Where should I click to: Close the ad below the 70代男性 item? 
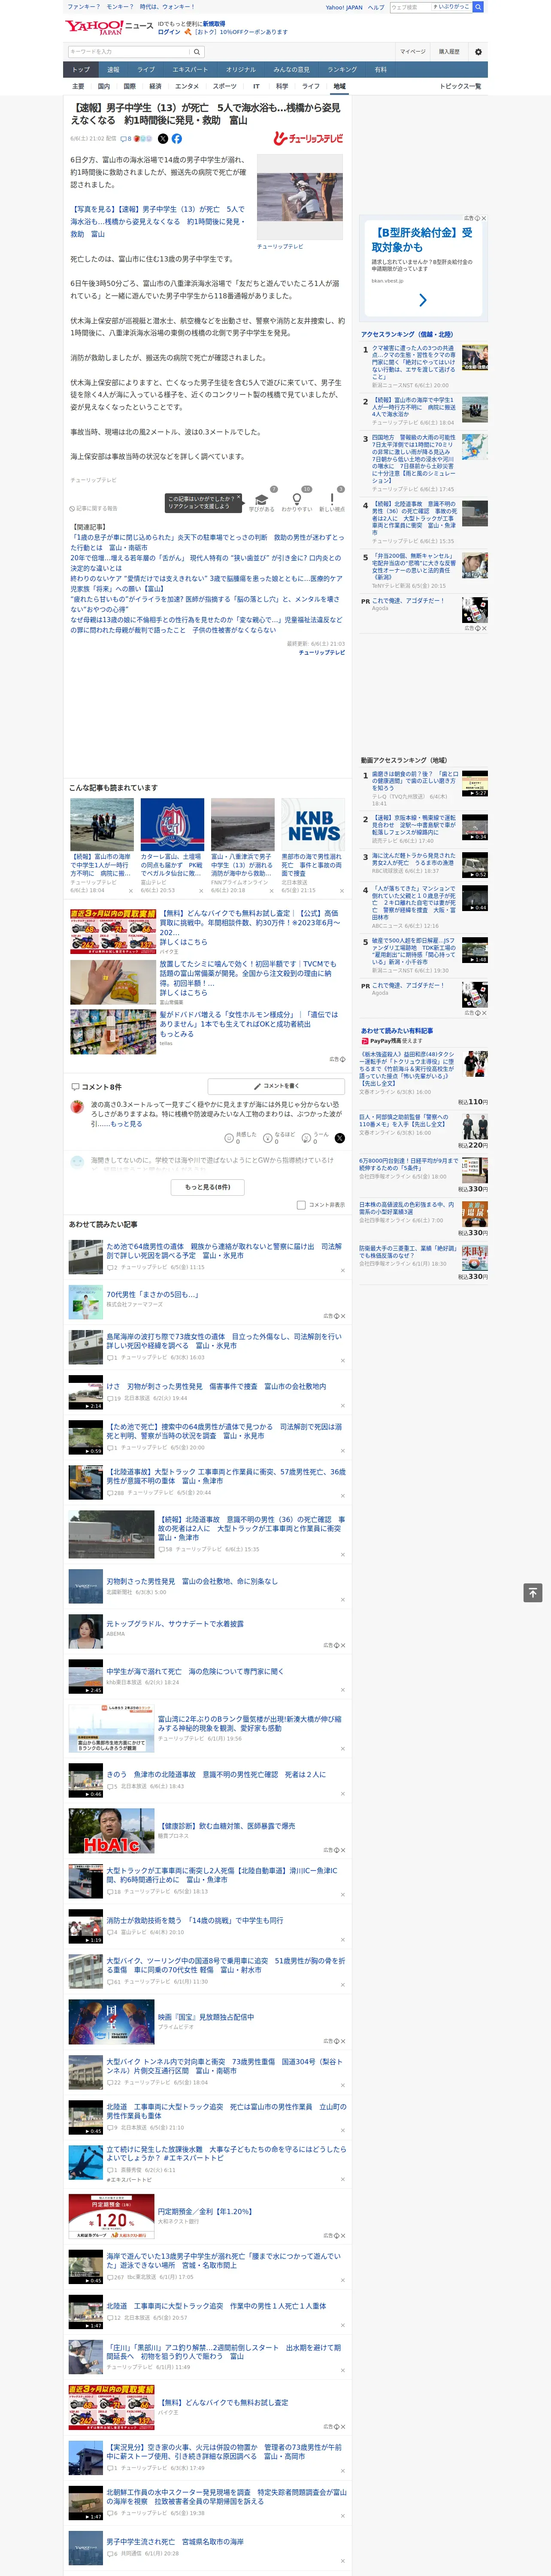point(342,1316)
